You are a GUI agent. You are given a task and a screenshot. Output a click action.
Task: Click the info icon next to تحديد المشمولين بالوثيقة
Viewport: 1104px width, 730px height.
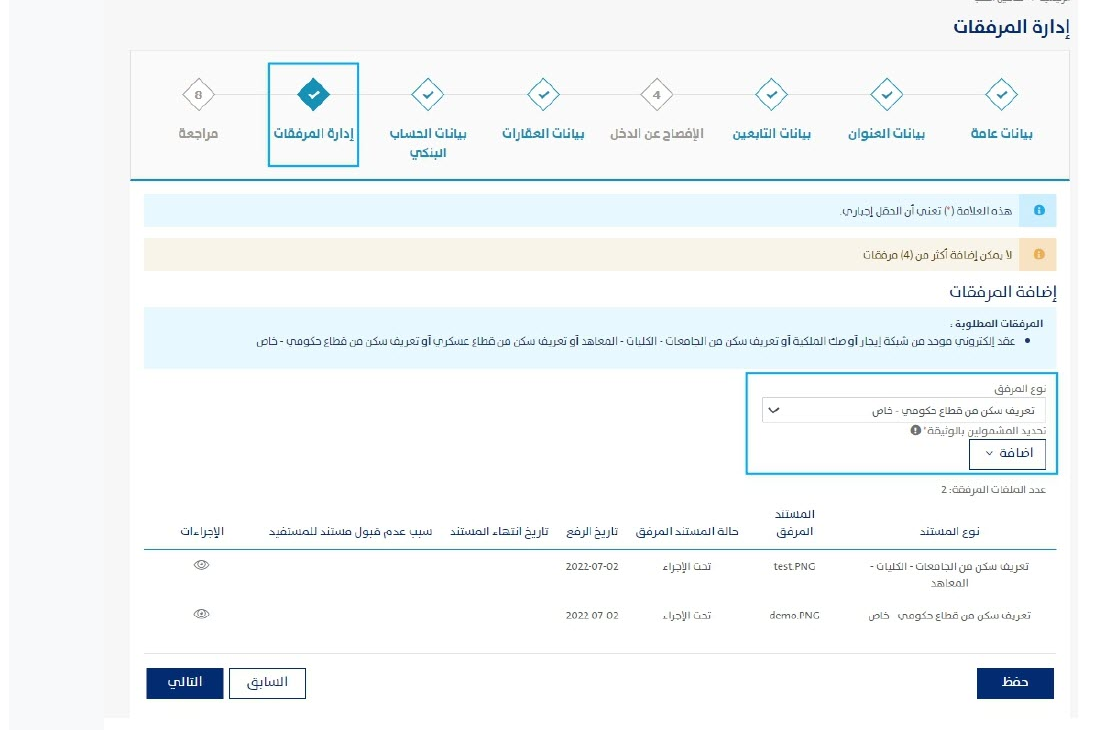point(915,430)
